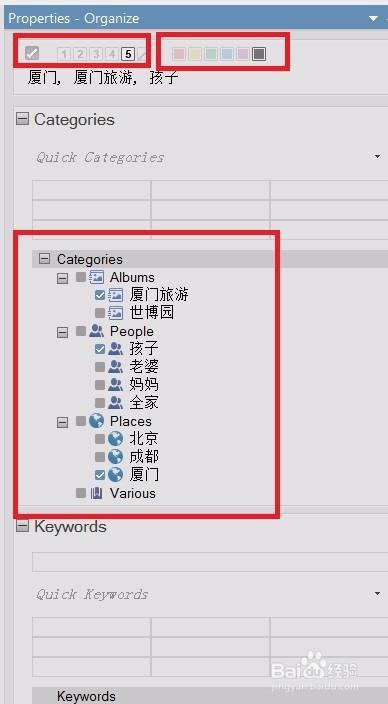The width and height of the screenshot is (388, 704).
Task: Click the Keywords input field
Action: pyautogui.click(x=210, y=562)
